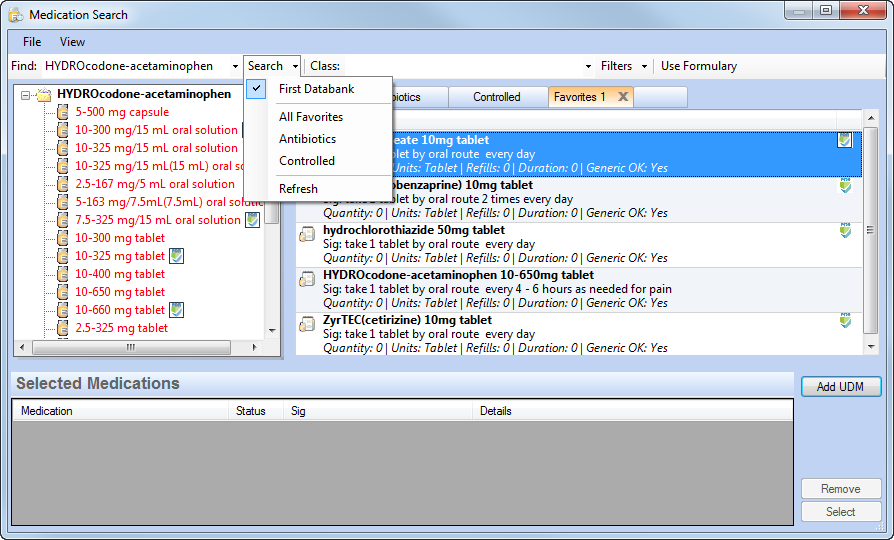Open the Filters dropdown arrow
This screenshot has width=894, height=540.
click(x=644, y=66)
